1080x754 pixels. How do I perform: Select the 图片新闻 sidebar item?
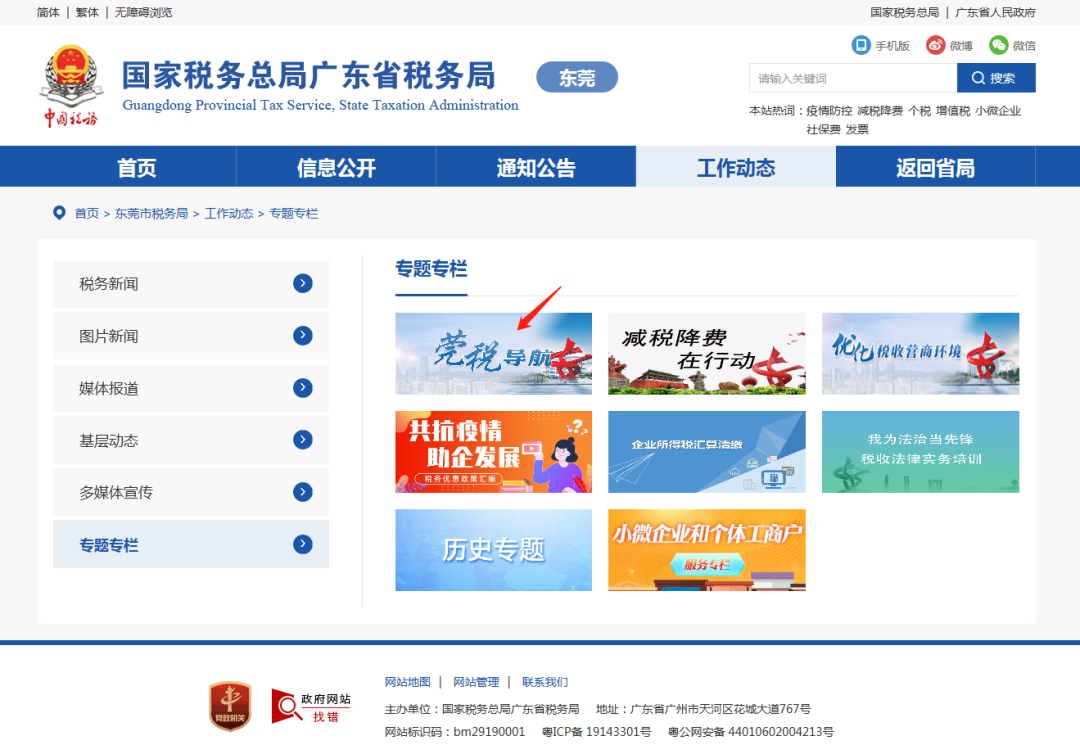[191, 336]
